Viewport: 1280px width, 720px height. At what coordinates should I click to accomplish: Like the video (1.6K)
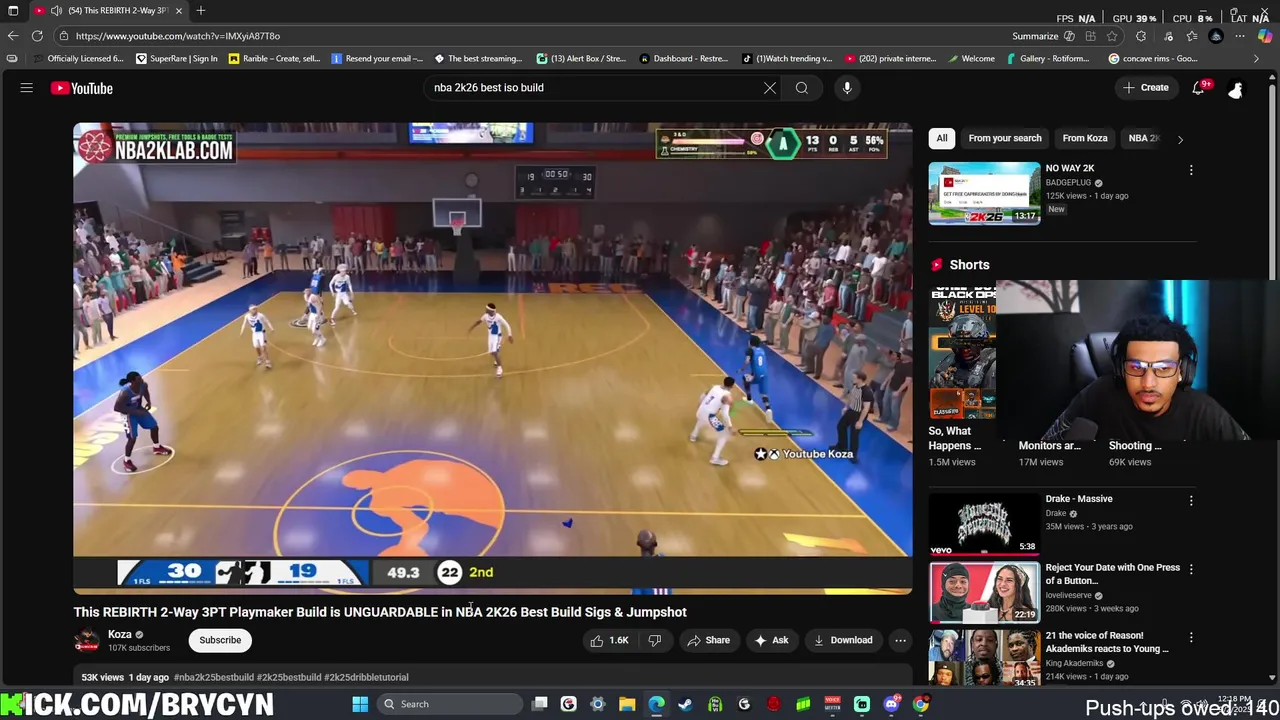(609, 640)
